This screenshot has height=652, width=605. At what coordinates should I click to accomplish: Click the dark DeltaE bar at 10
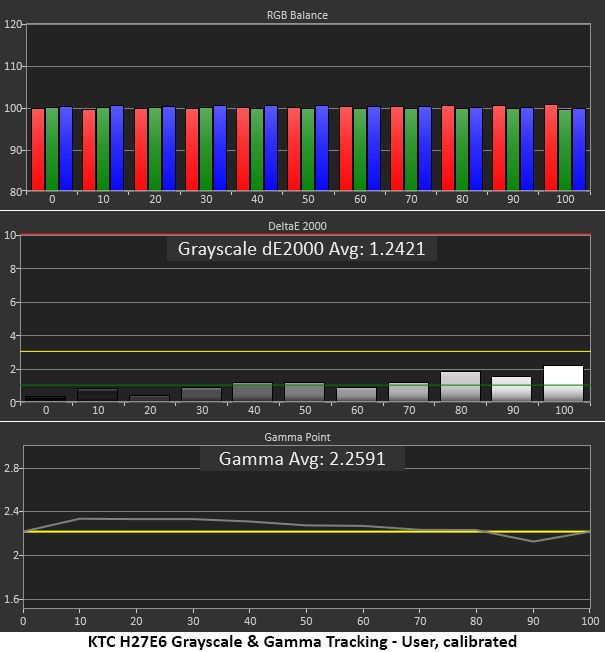(98, 395)
